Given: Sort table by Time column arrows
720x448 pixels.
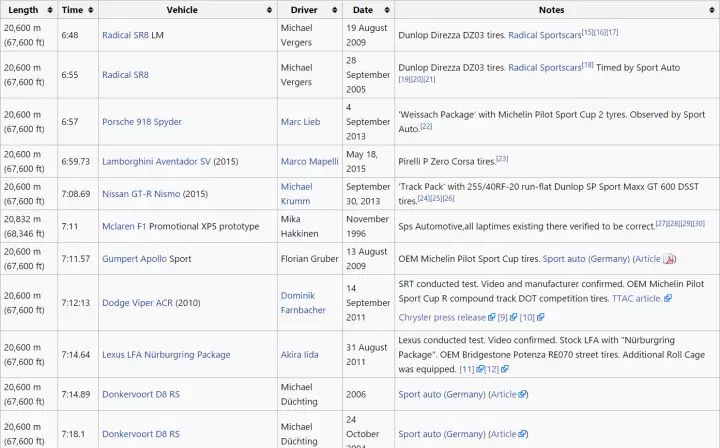Looking at the screenshot, I should (x=91, y=10).
